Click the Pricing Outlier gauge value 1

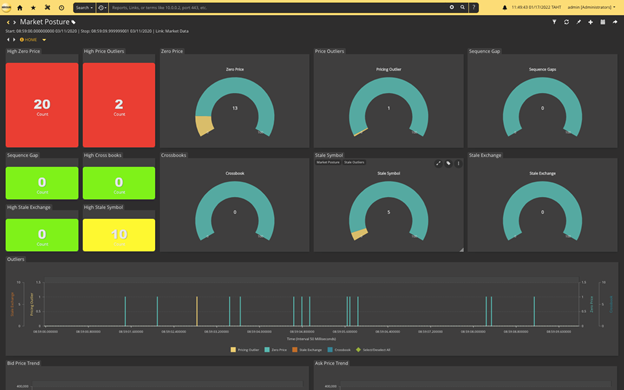click(x=389, y=108)
